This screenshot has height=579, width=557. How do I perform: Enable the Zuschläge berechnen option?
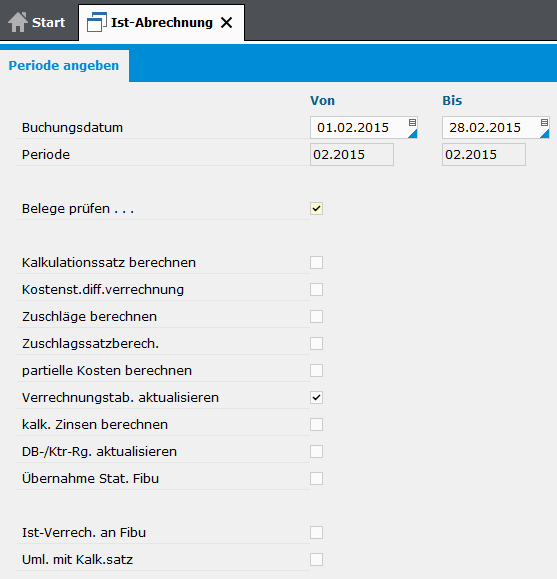click(x=317, y=316)
